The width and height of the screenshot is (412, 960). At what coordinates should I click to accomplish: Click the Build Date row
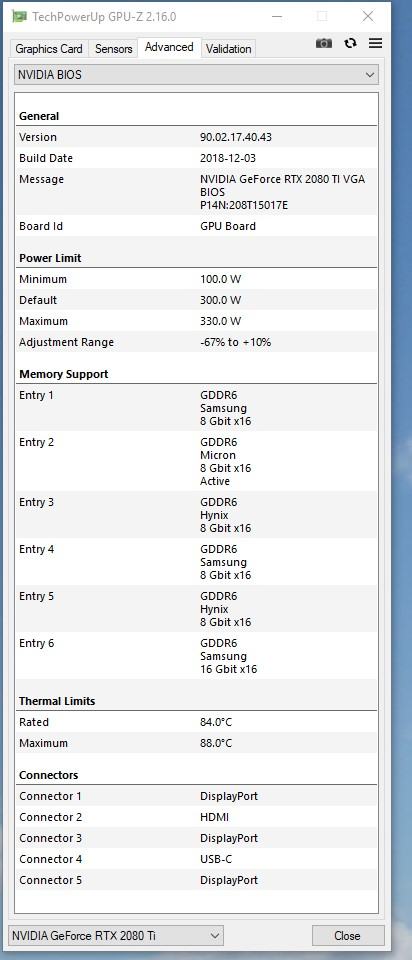[x=197, y=158]
